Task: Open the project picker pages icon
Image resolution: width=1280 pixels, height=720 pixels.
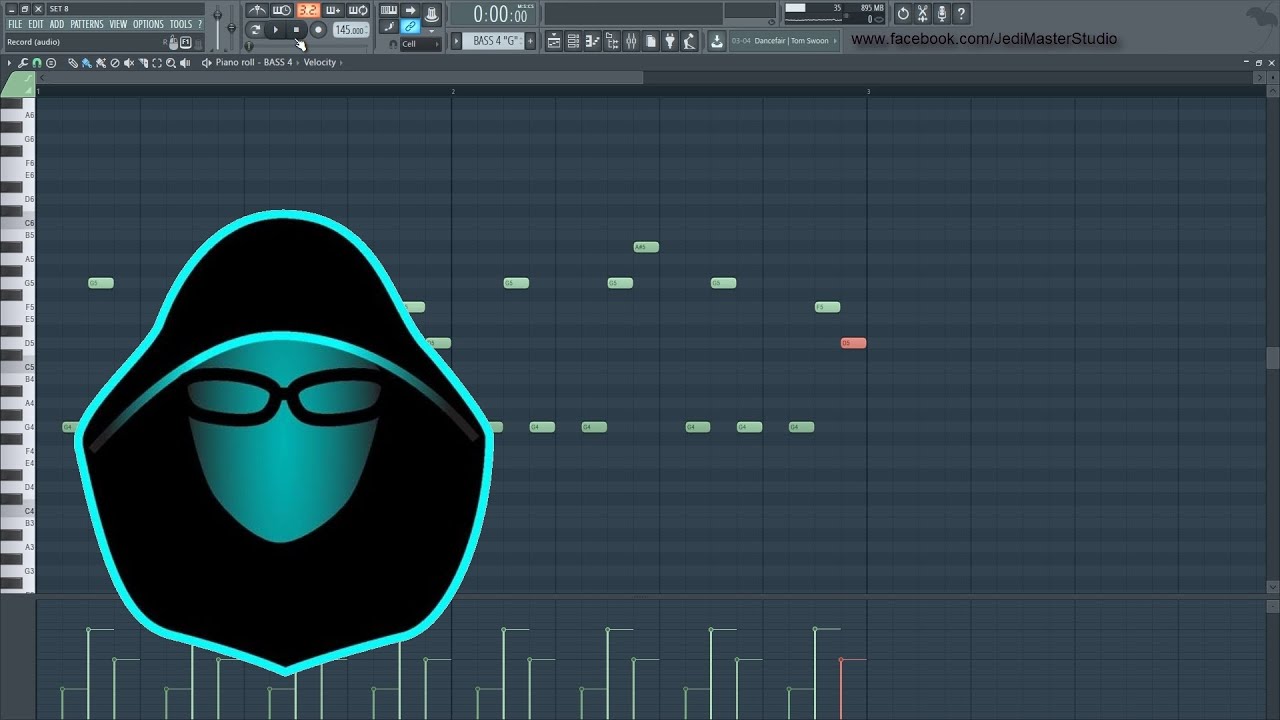Action: click(651, 41)
